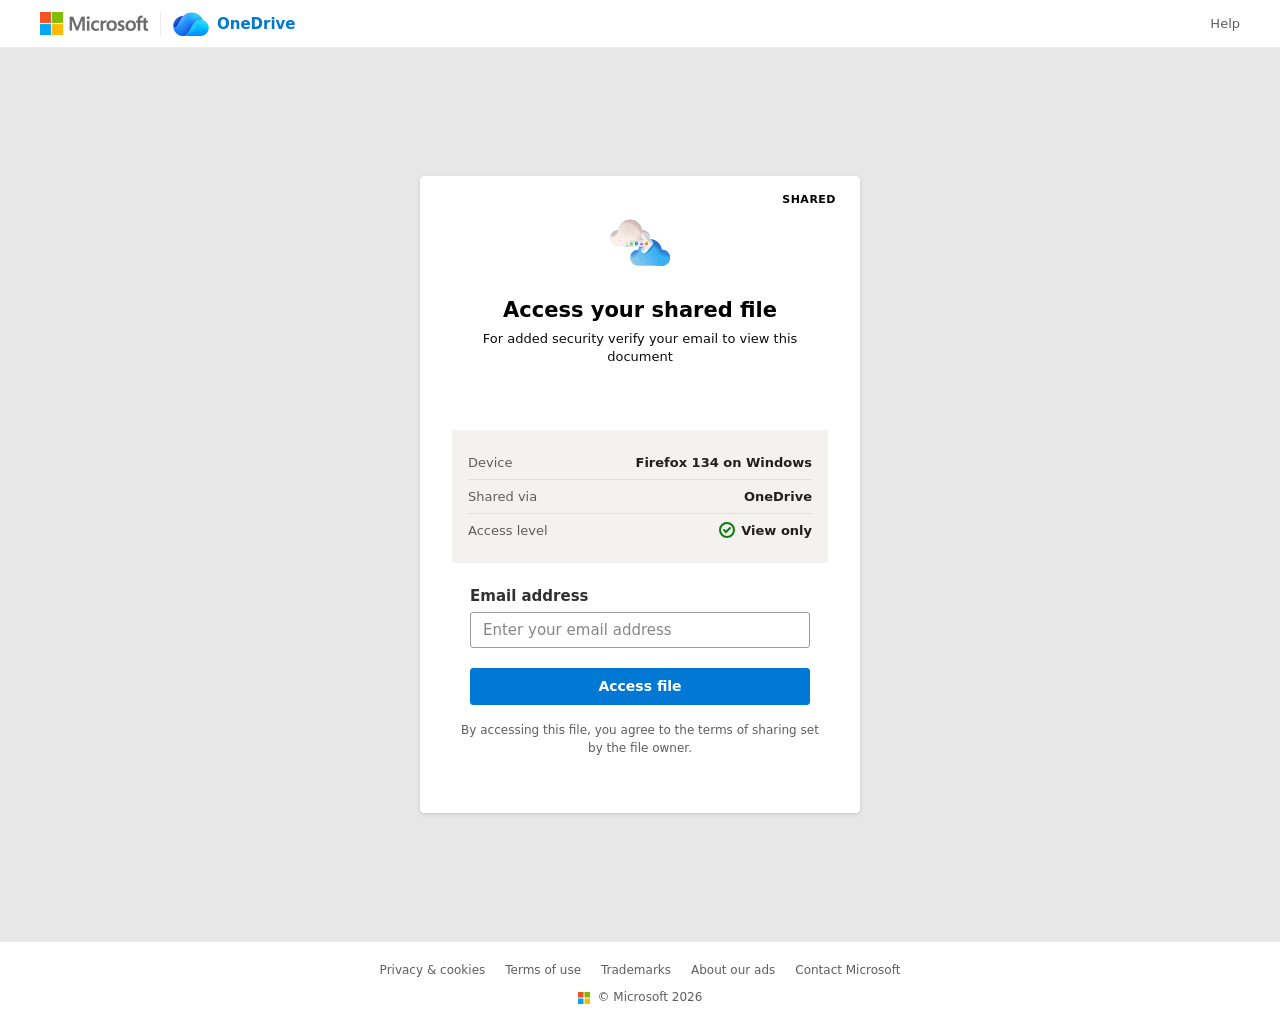Click the sharing terms agreement text
1280x1024 pixels.
tap(640, 739)
